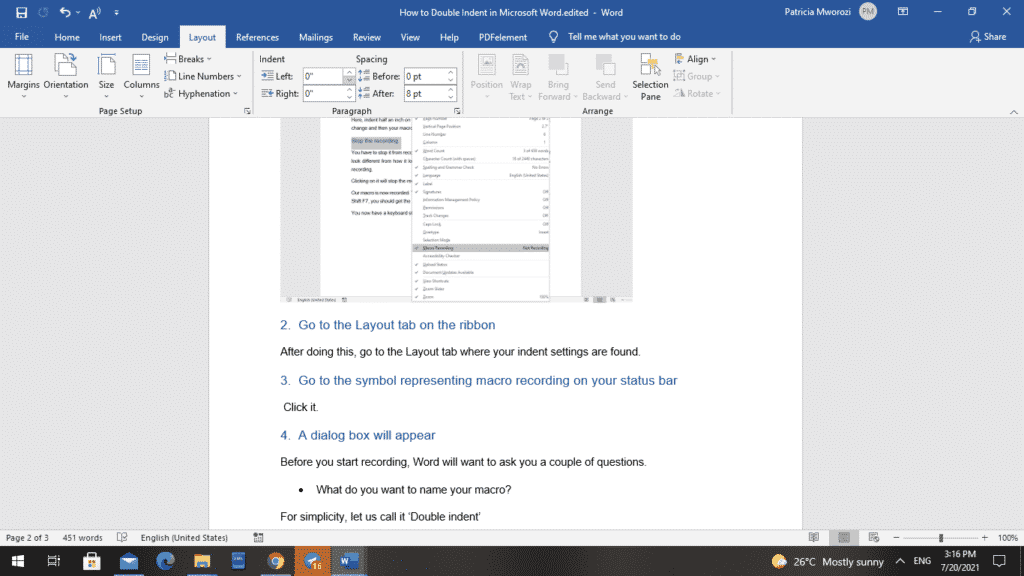Switch to the Mailings tab
Image resolution: width=1024 pixels, height=576 pixels.
point(316,37)
